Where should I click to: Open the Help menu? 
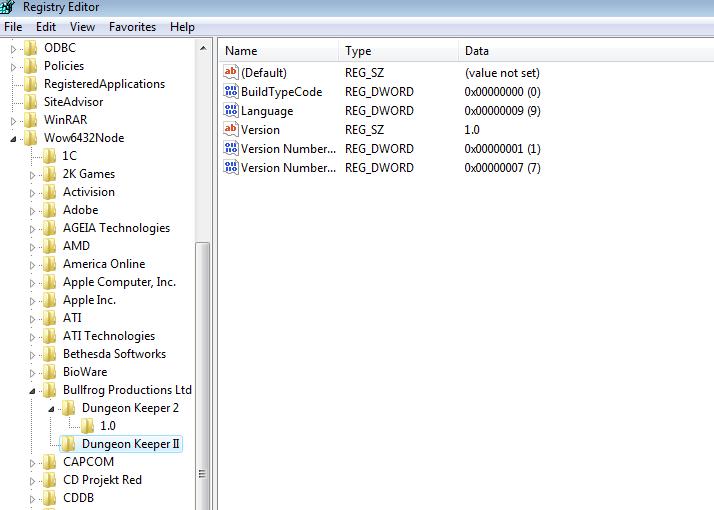pyautogui.click(x=182, y=27)
